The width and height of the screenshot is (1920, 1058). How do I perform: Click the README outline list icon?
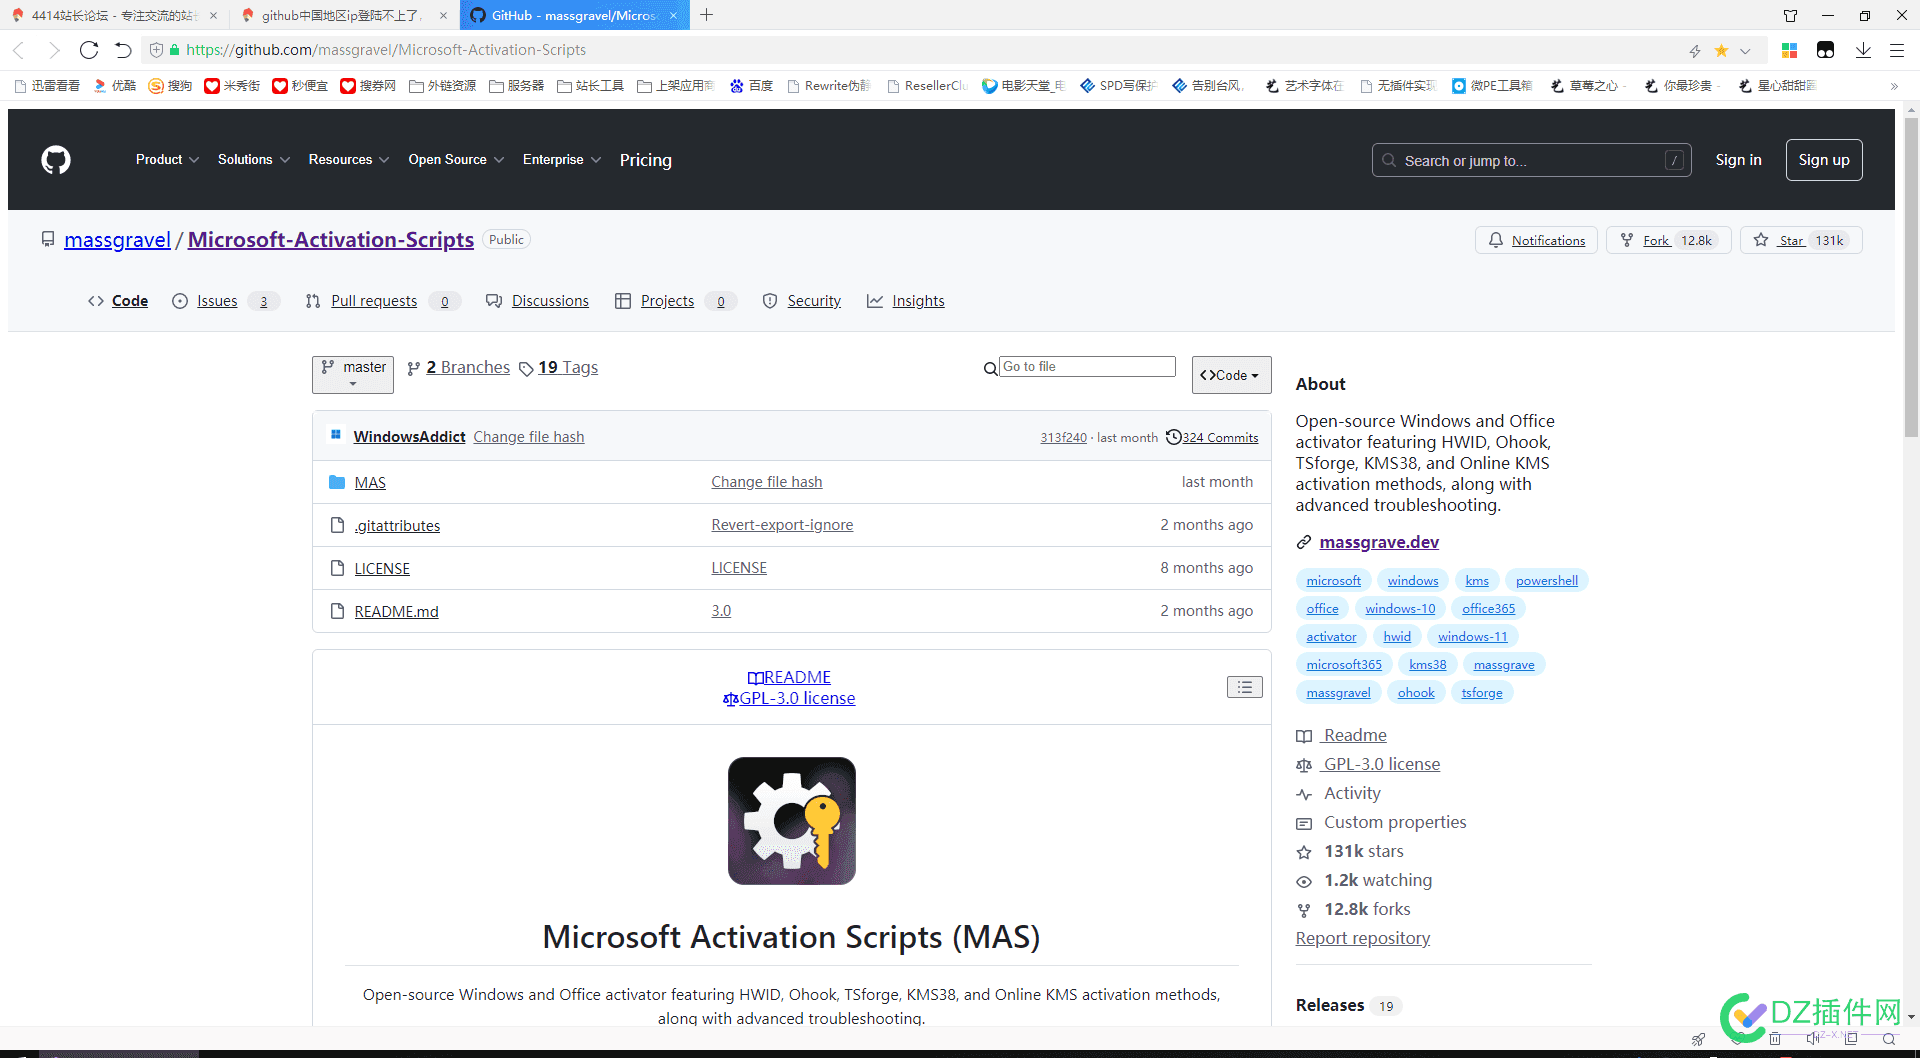pos(1245,687)
